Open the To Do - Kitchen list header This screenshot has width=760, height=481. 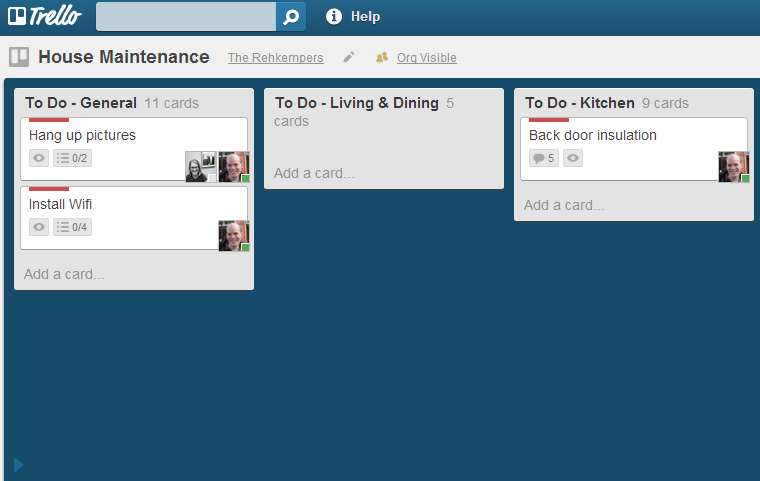580,103
